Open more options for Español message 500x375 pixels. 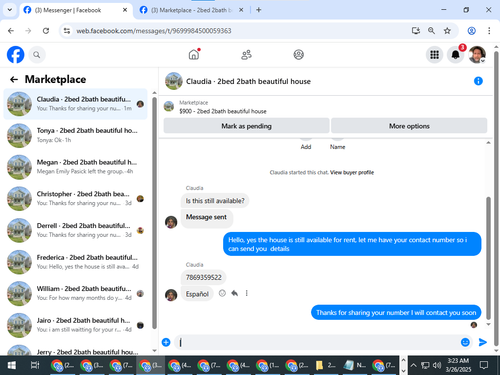(247, 293)
